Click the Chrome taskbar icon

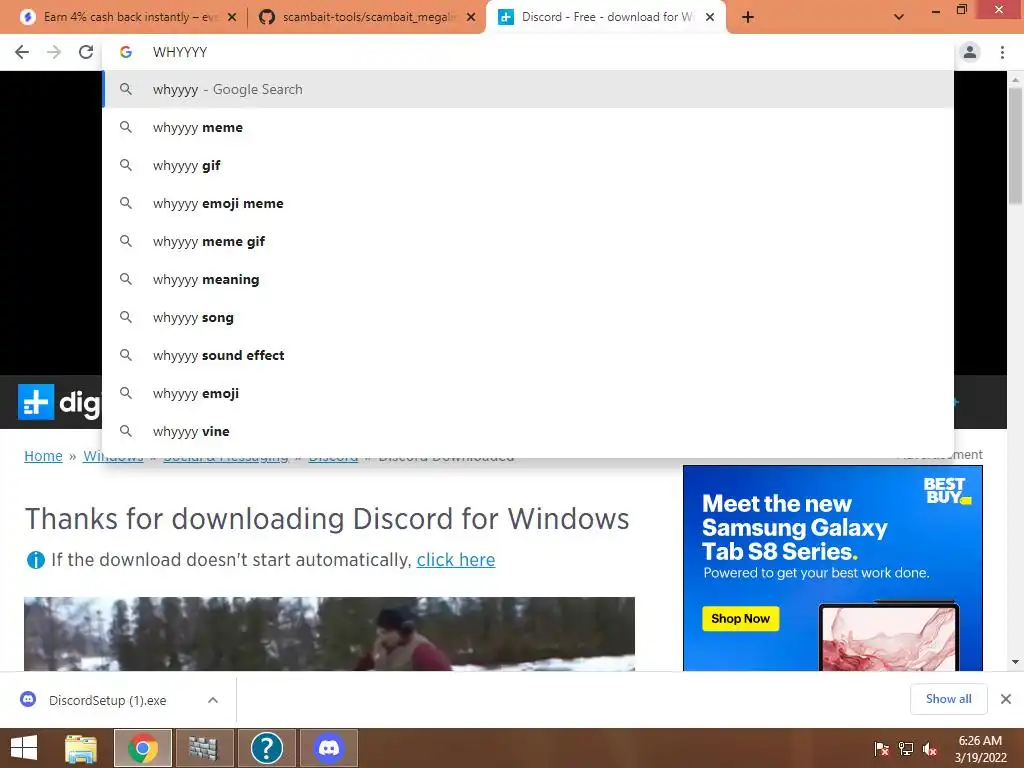point(143,748)
